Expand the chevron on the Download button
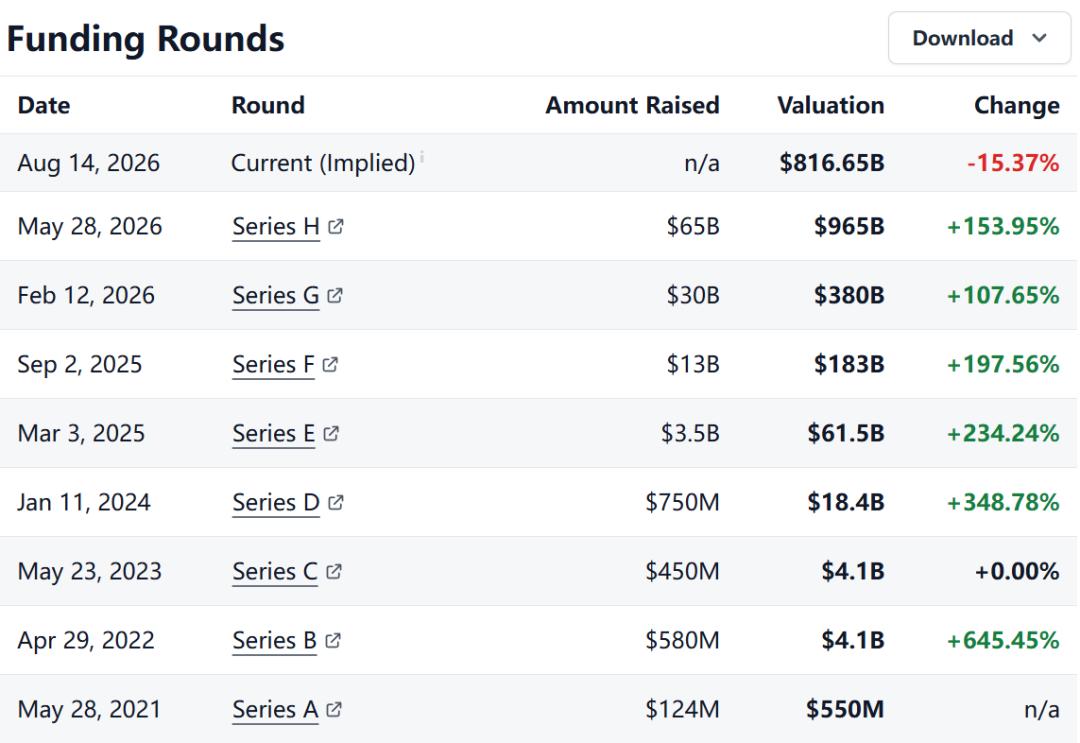The height and width of the screenshot is (743, 1080). click(1039, 38)
